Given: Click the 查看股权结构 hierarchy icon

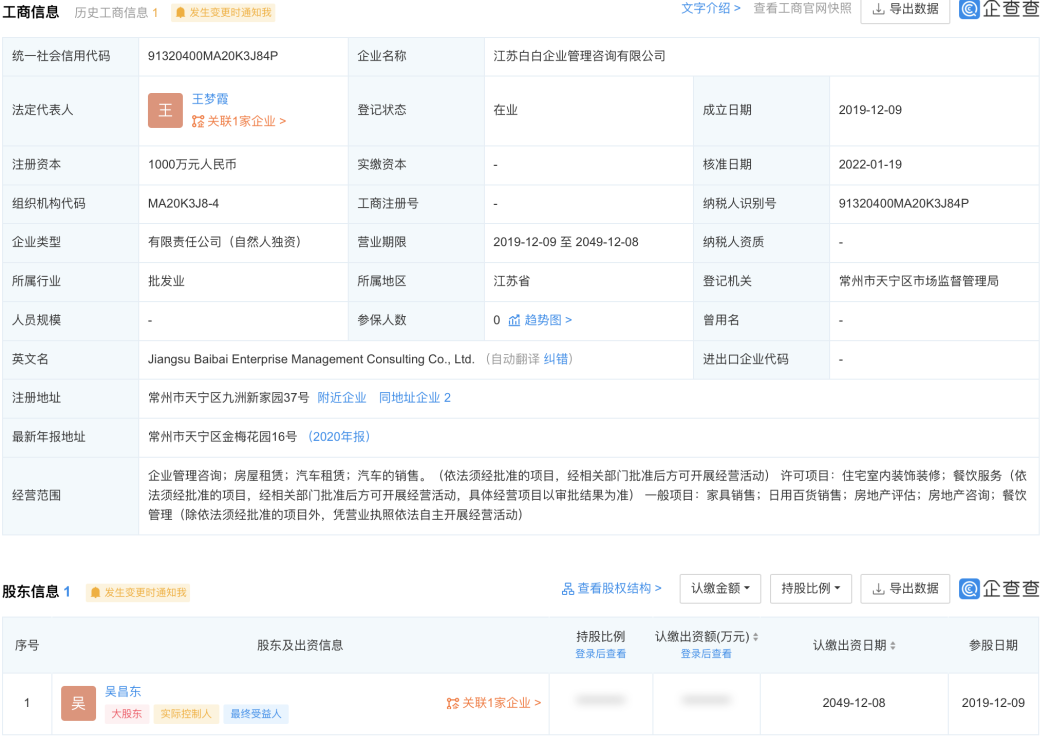Looking at the screenshot, I should pos(568,589).
